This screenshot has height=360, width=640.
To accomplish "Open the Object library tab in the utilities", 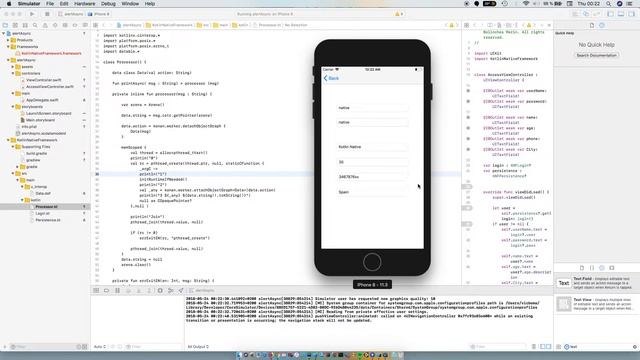I will point(602,268).
